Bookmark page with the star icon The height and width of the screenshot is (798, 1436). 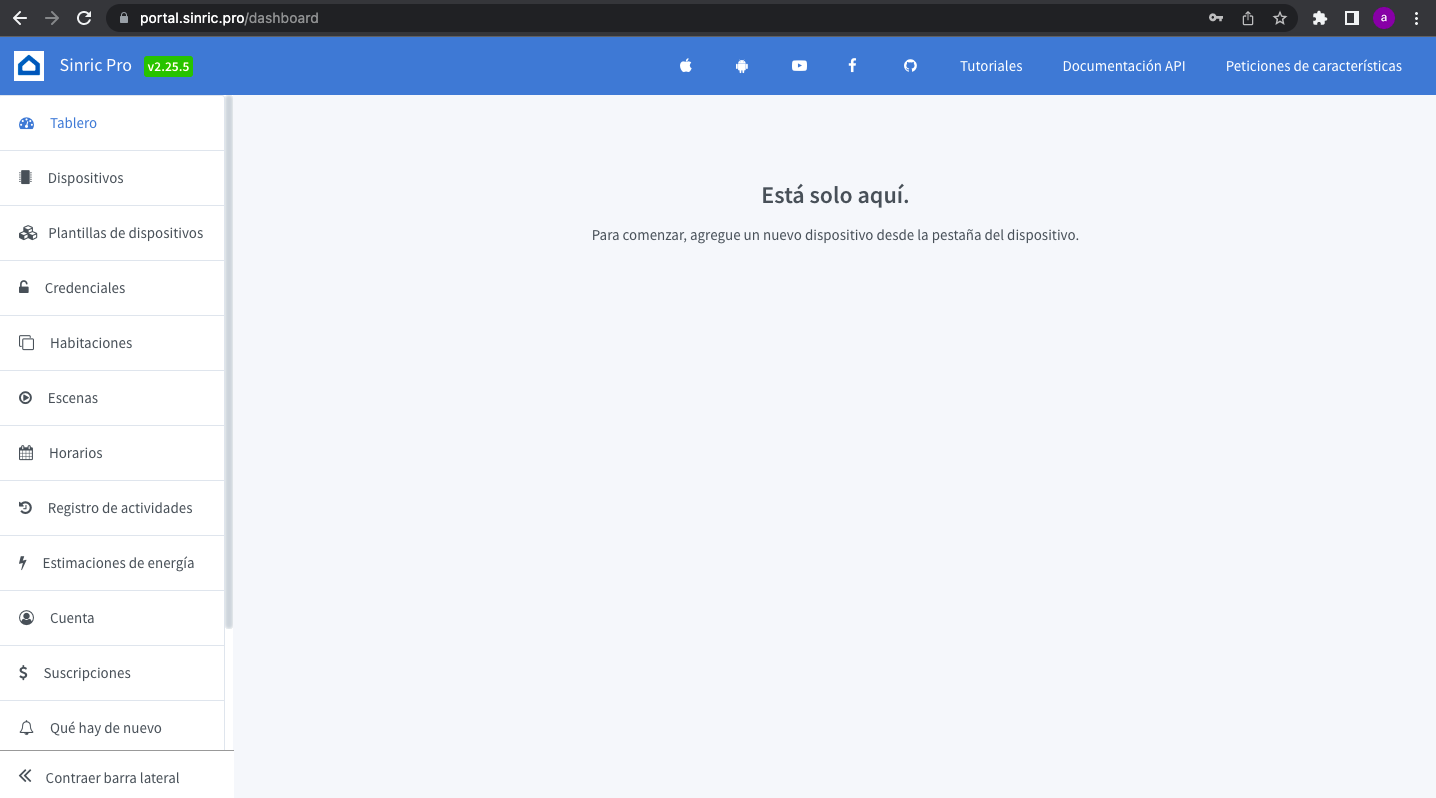click(1279, 18)
